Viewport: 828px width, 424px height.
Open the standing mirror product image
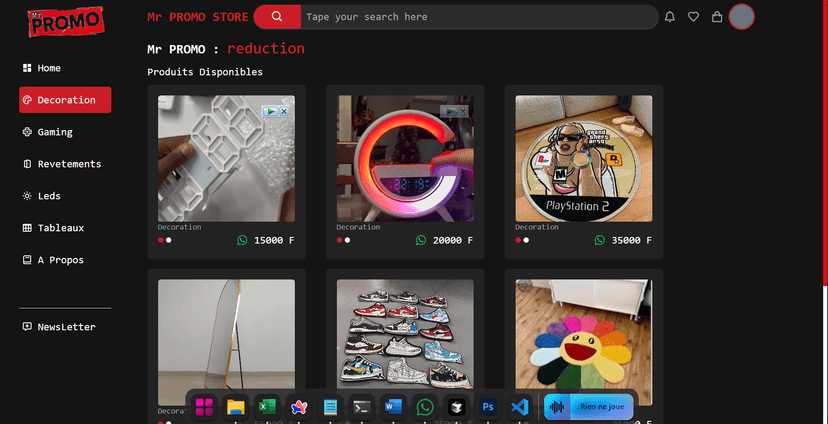[x=226, y=342]
